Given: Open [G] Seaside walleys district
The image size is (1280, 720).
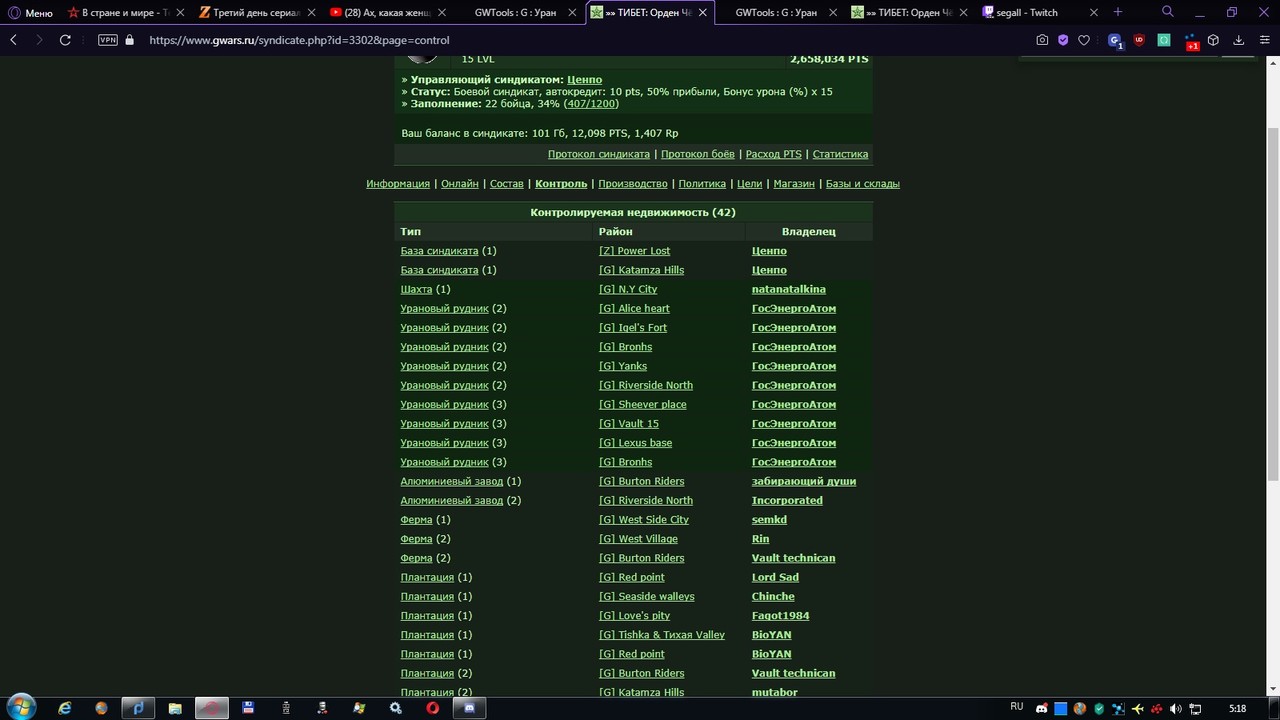Looking at the screenshot, I should [x=646, y=596].
